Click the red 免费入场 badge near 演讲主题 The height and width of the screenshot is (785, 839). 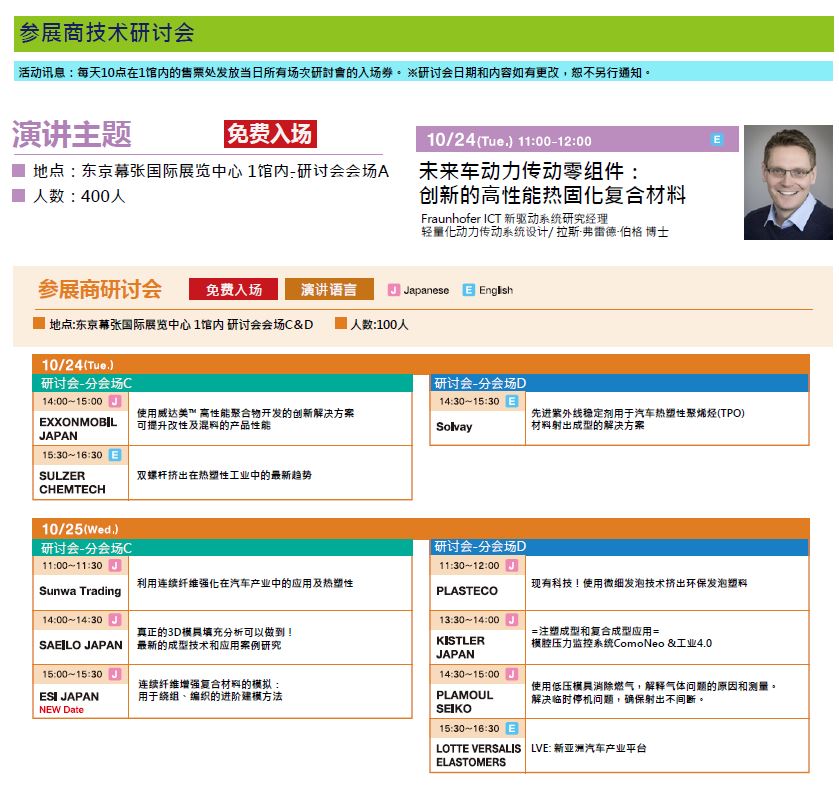[270, 134]
